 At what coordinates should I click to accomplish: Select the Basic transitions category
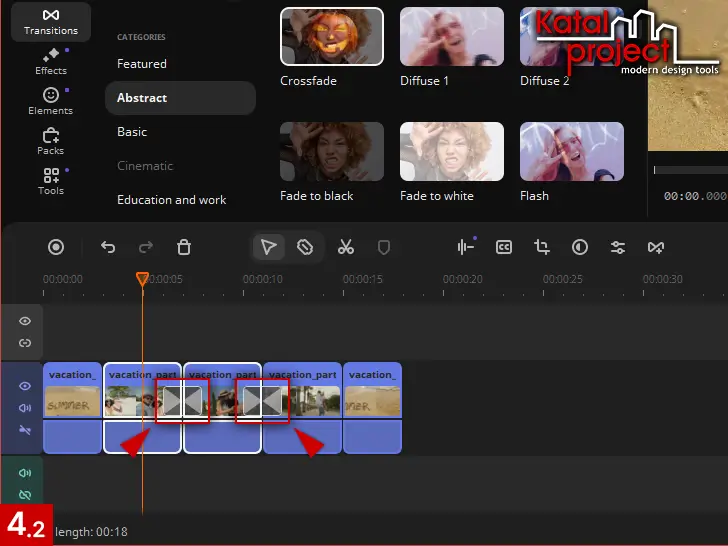point(132,132)
